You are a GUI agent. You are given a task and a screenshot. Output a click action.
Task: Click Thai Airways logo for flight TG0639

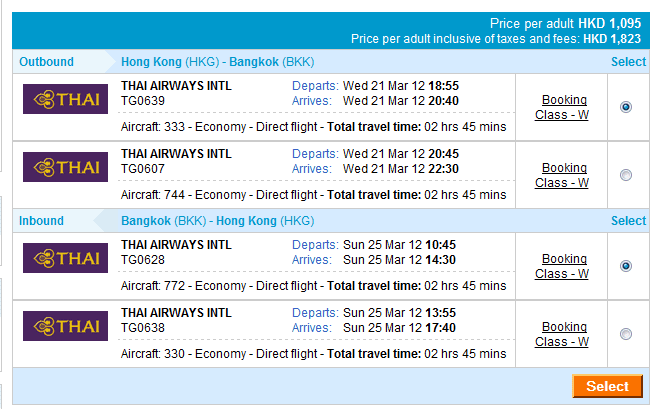[x=66, y=99]
